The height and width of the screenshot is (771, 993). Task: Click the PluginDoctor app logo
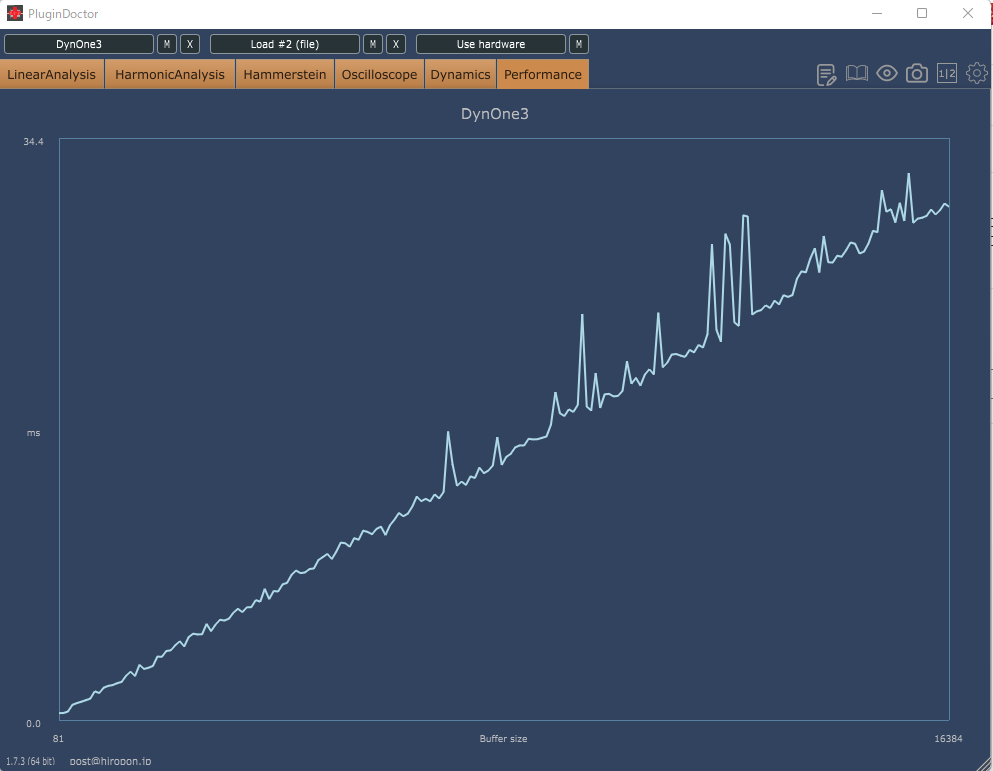15,13
